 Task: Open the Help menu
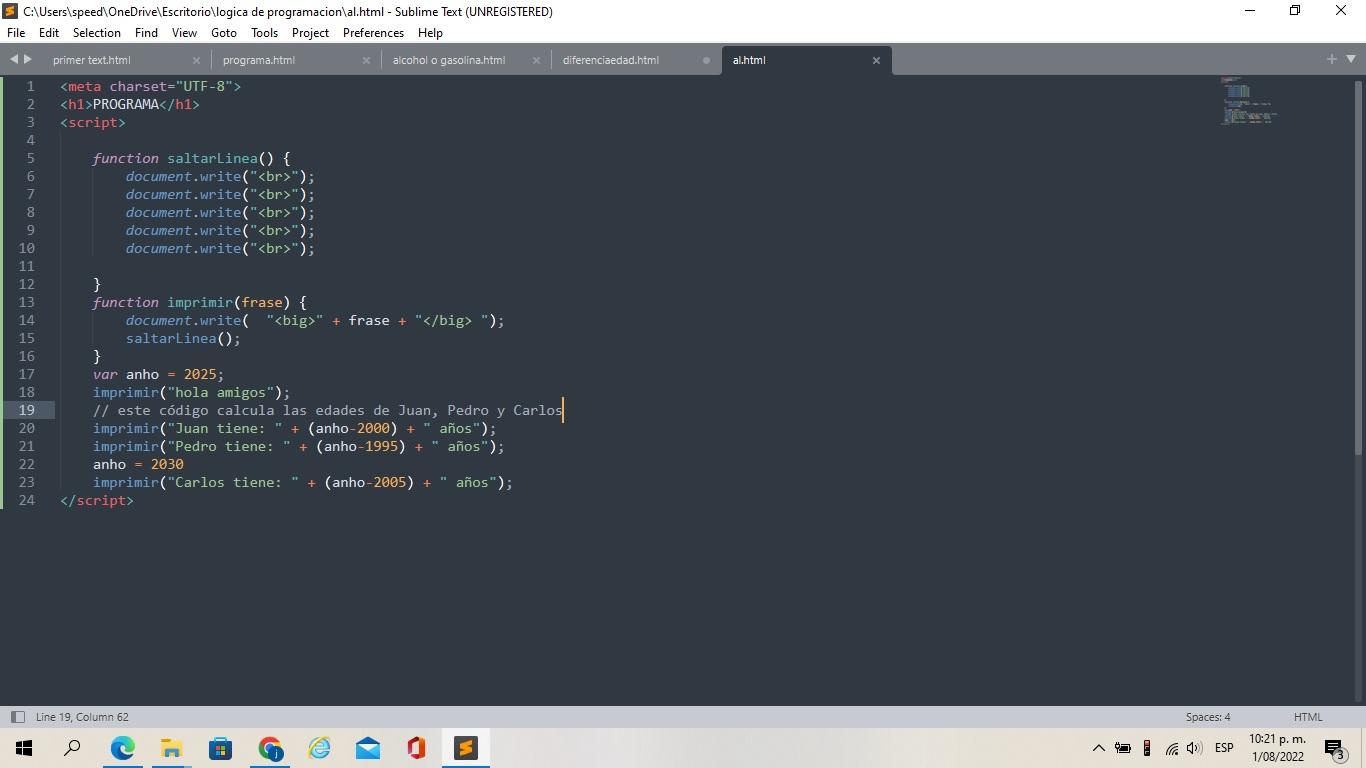point(430,33)
